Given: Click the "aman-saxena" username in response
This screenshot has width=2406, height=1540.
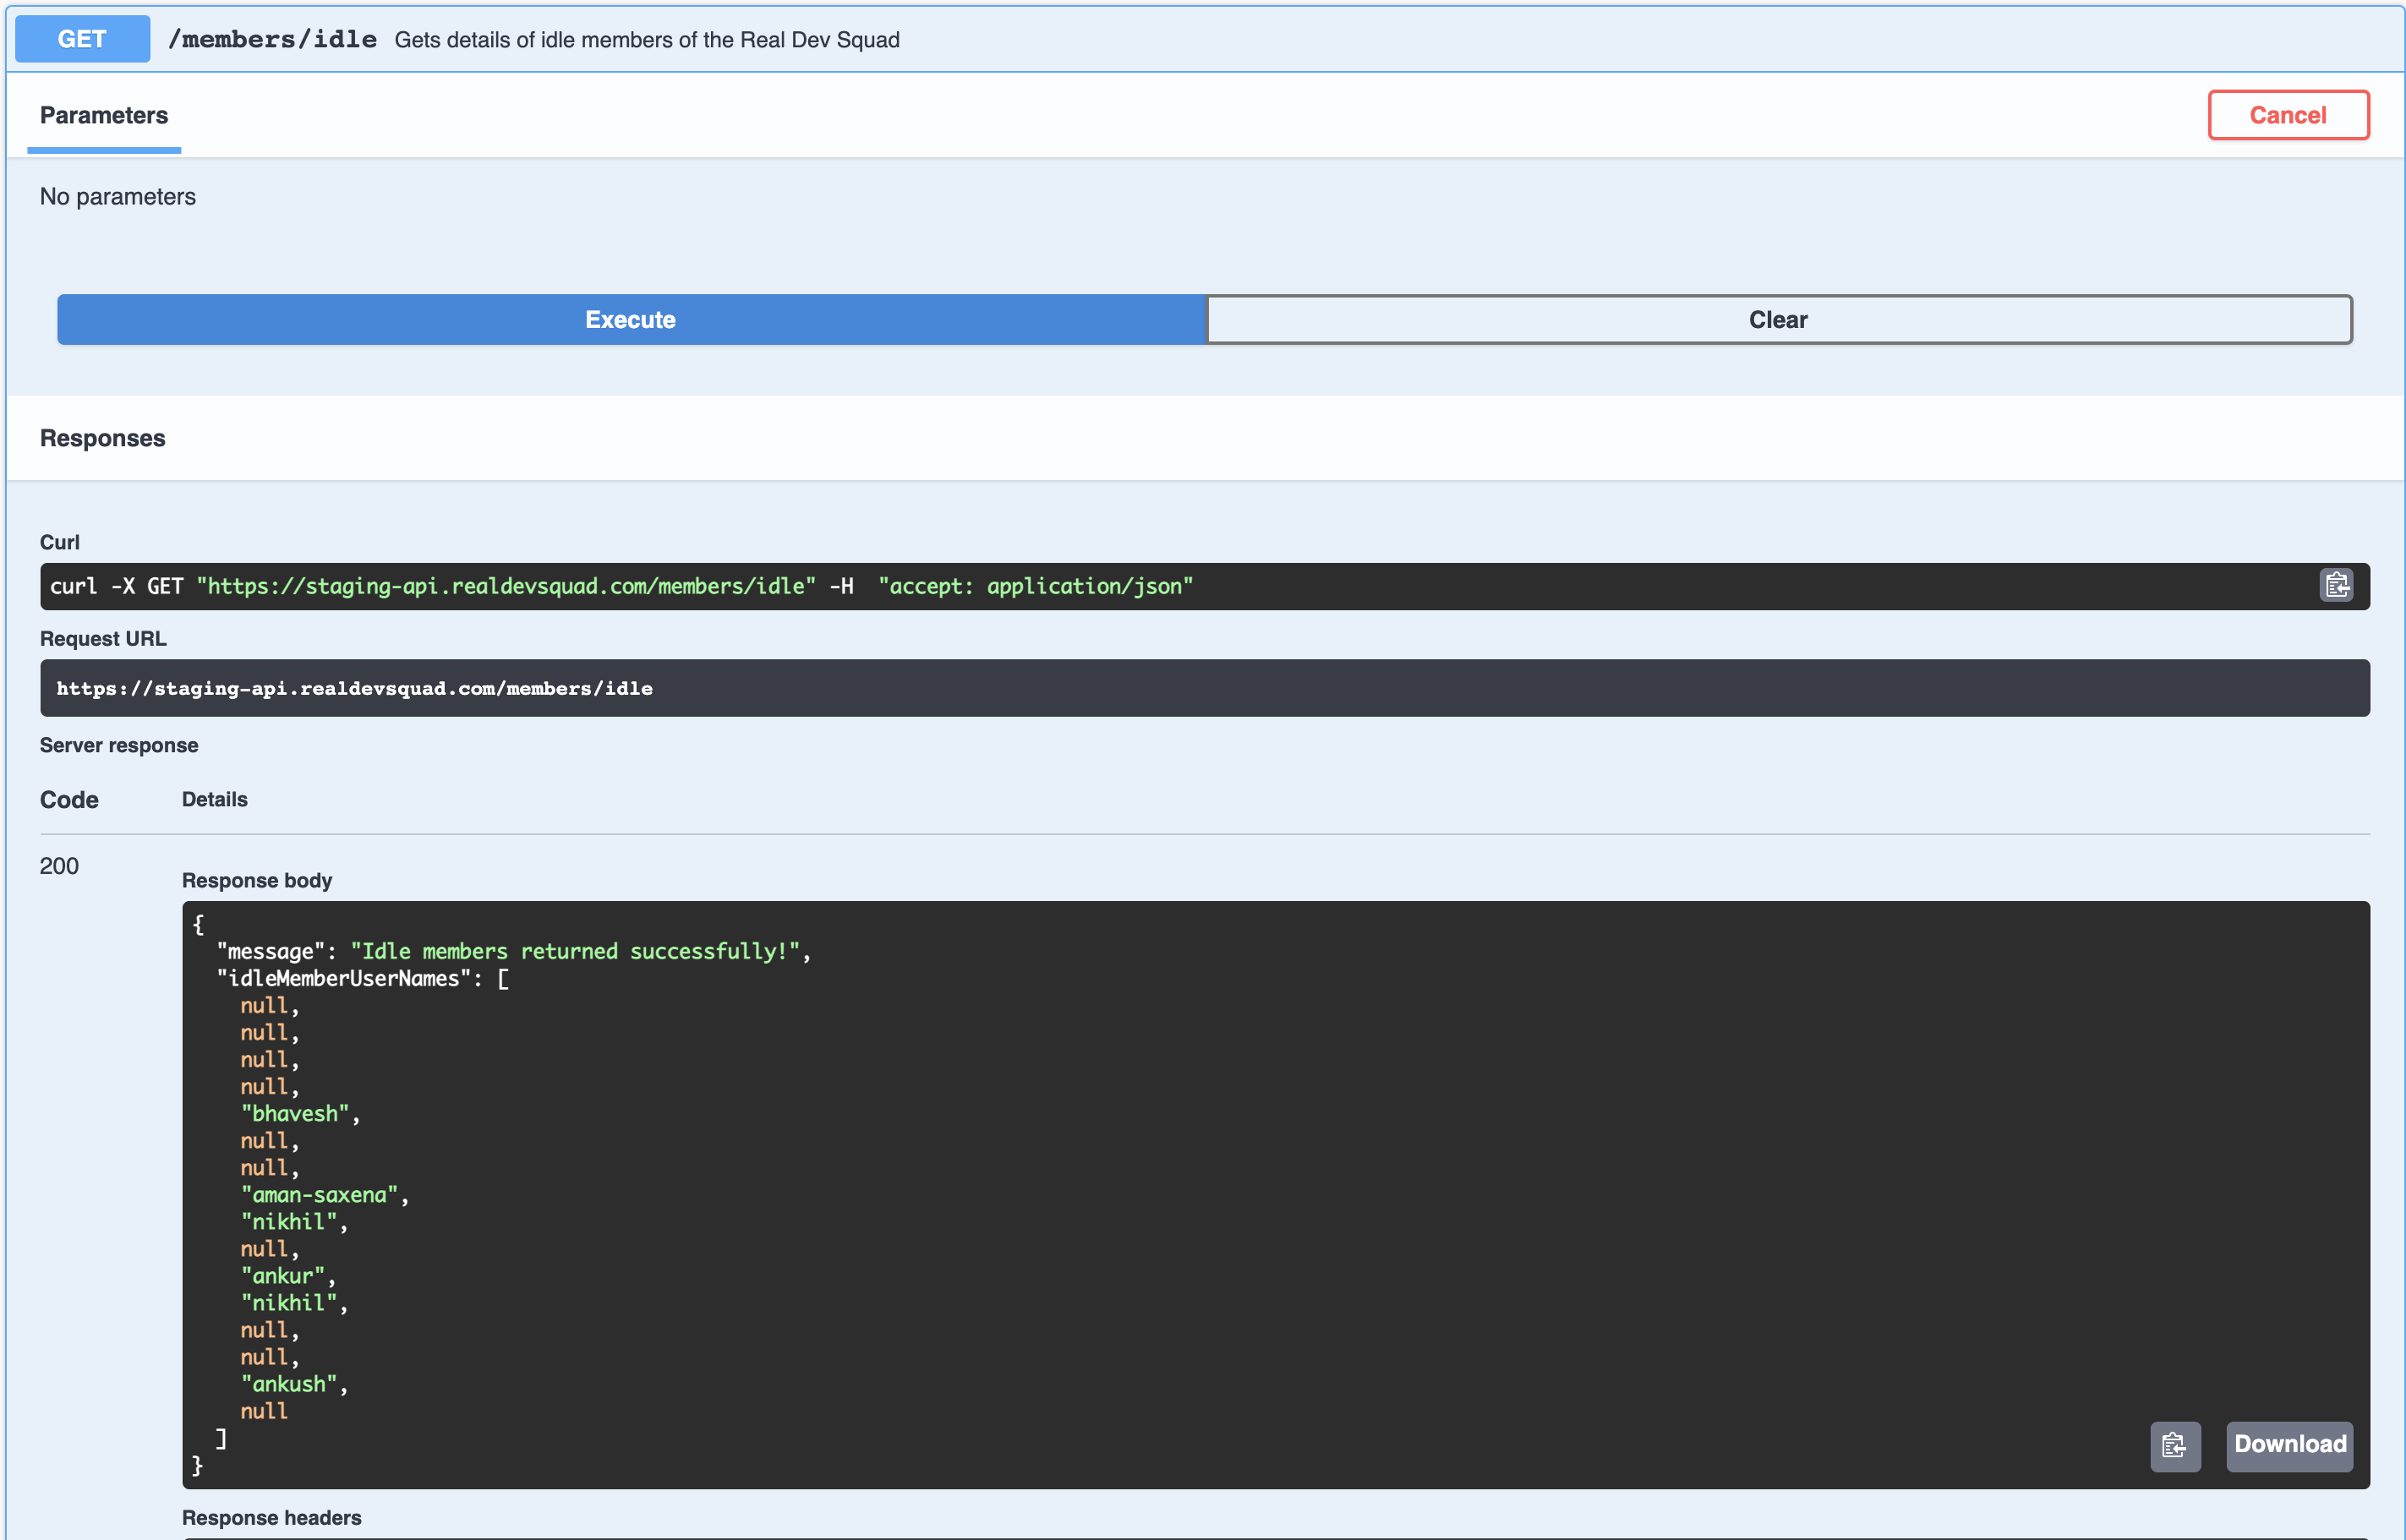Looking at the screenshot, I should point(319,1195).
